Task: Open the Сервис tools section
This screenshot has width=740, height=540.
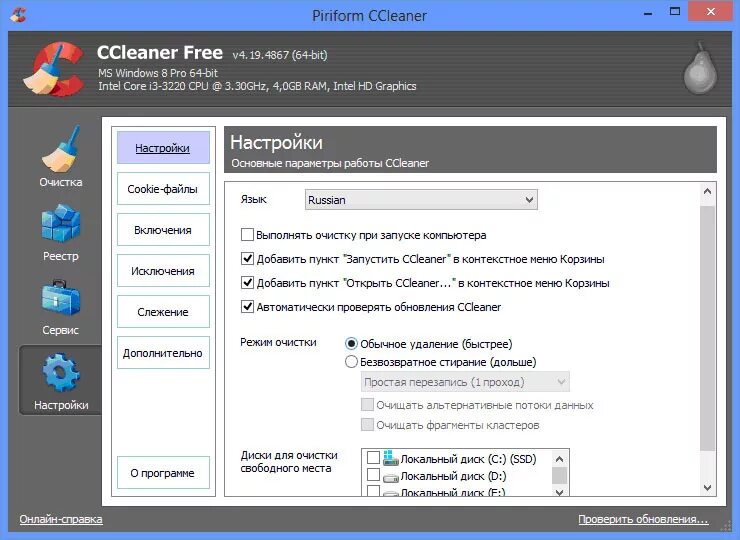Action: [x=60, y=307]
